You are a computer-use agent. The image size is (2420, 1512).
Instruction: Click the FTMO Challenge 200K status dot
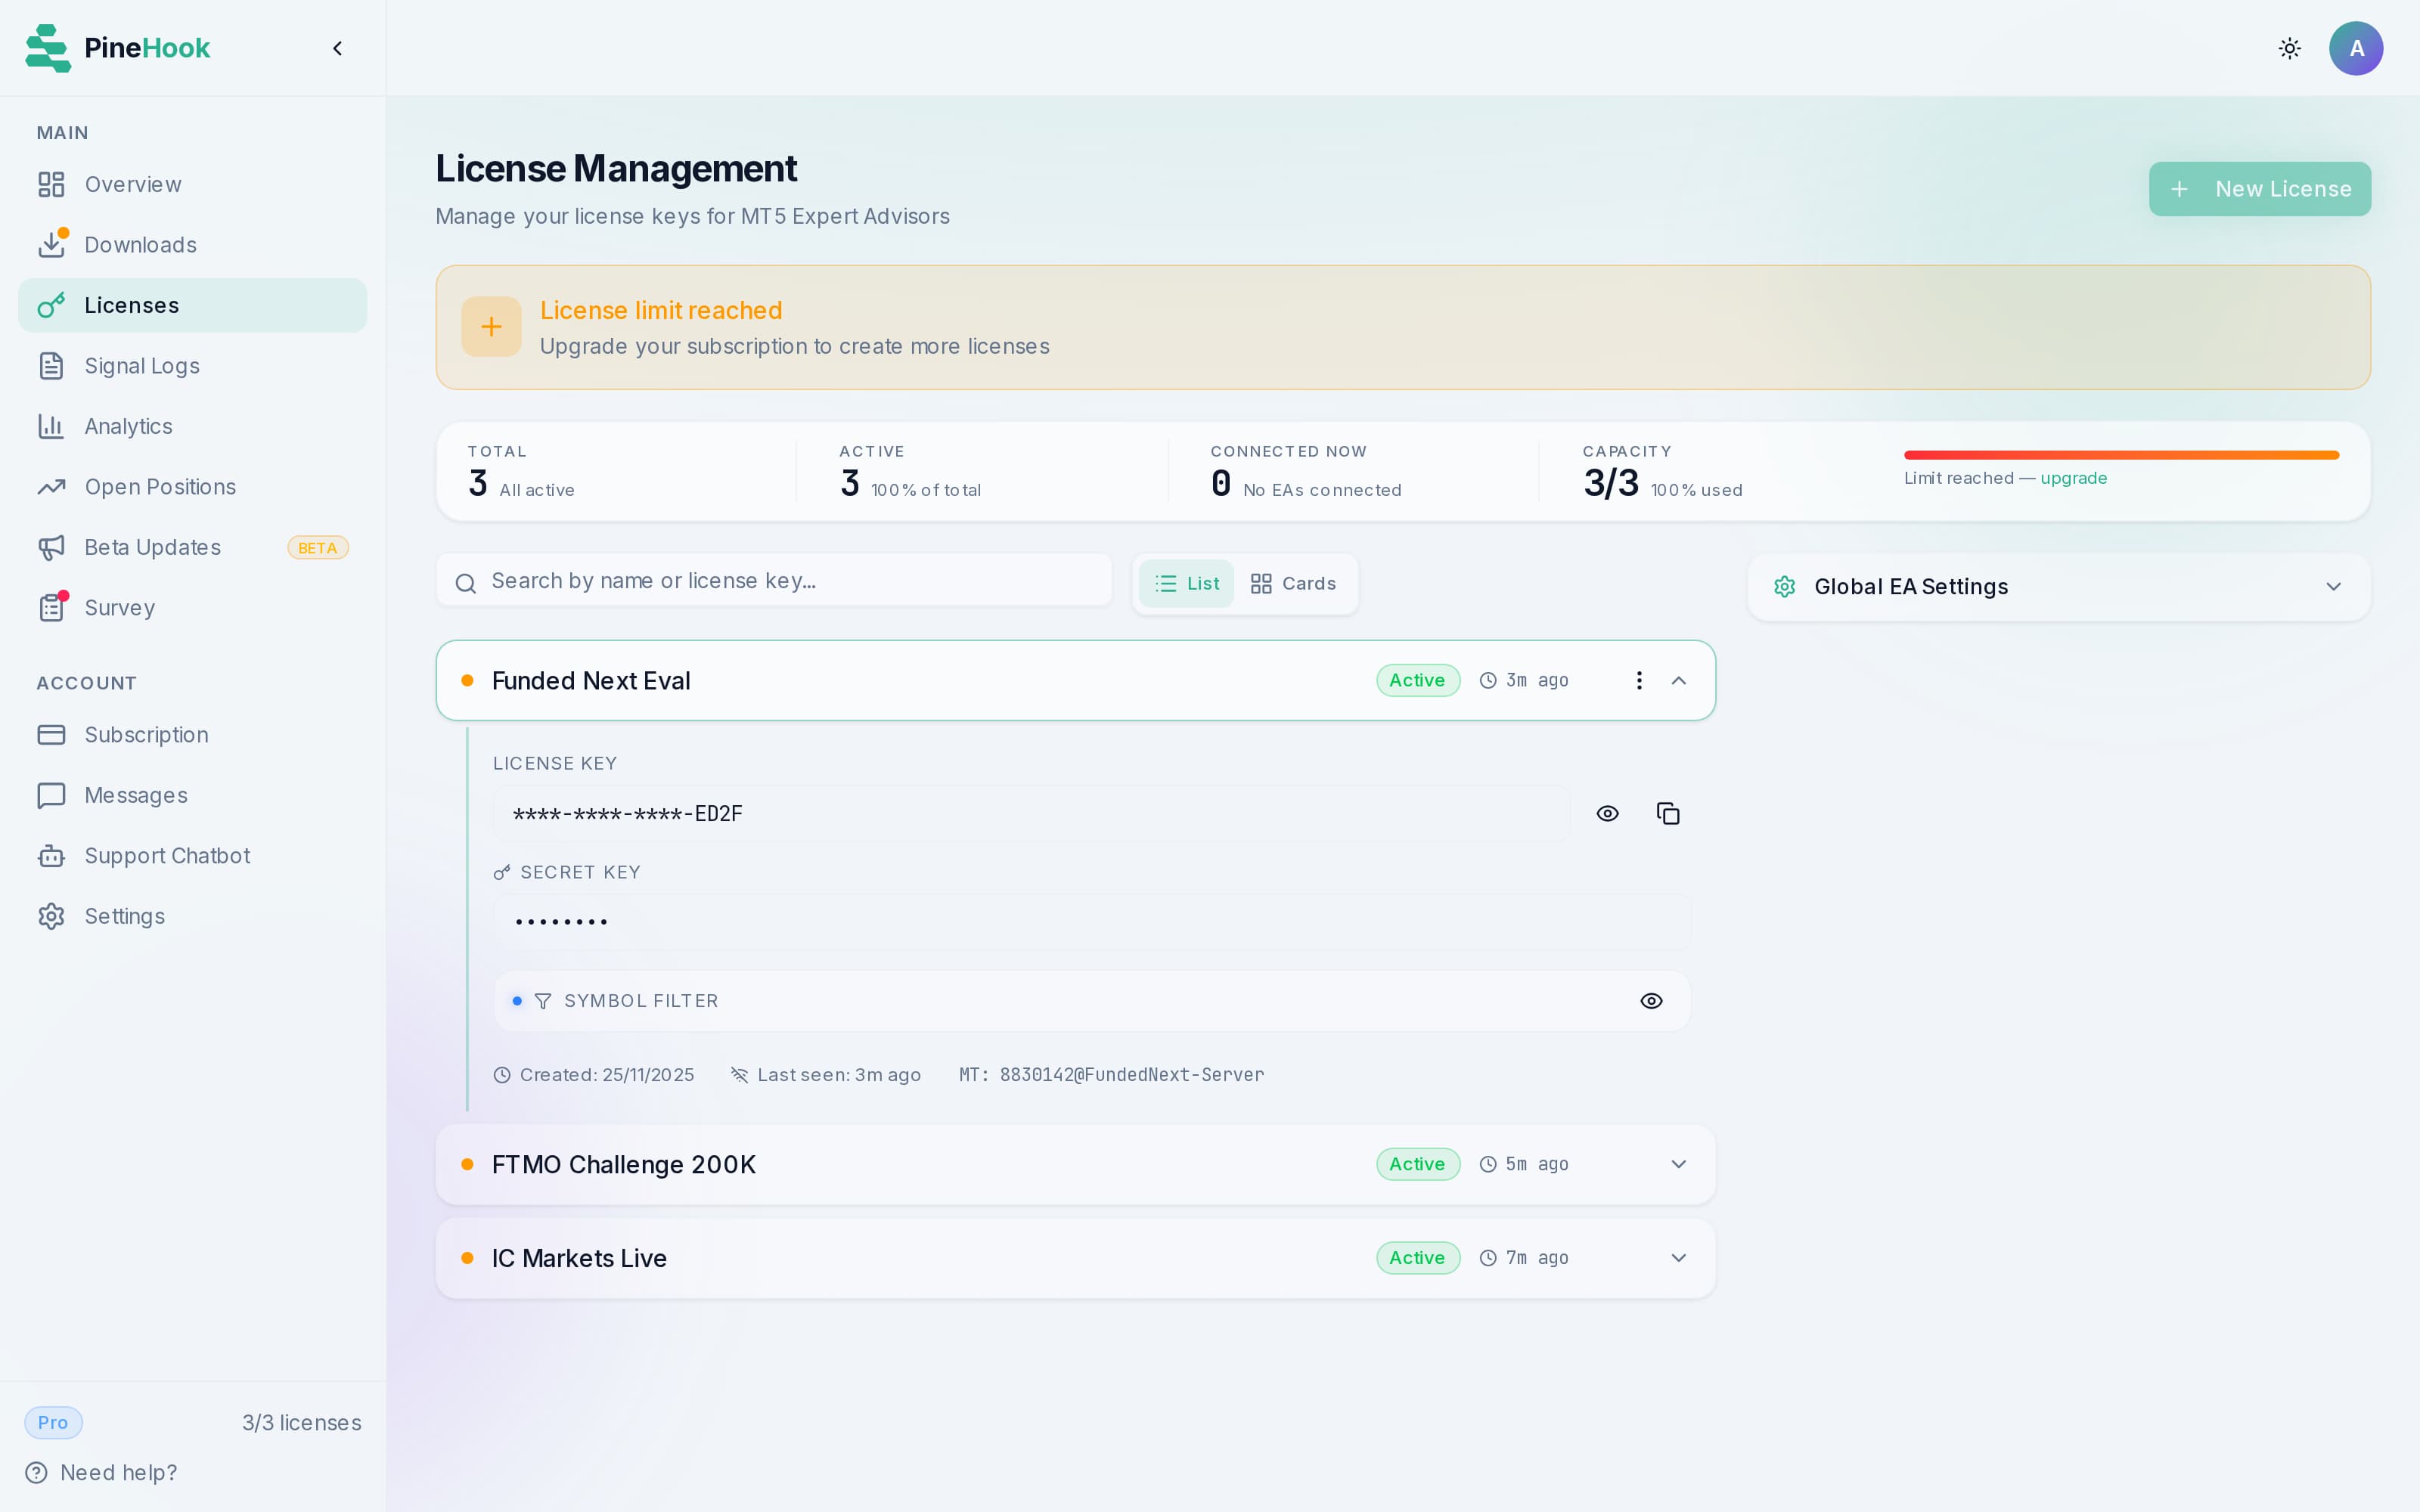467,1164
